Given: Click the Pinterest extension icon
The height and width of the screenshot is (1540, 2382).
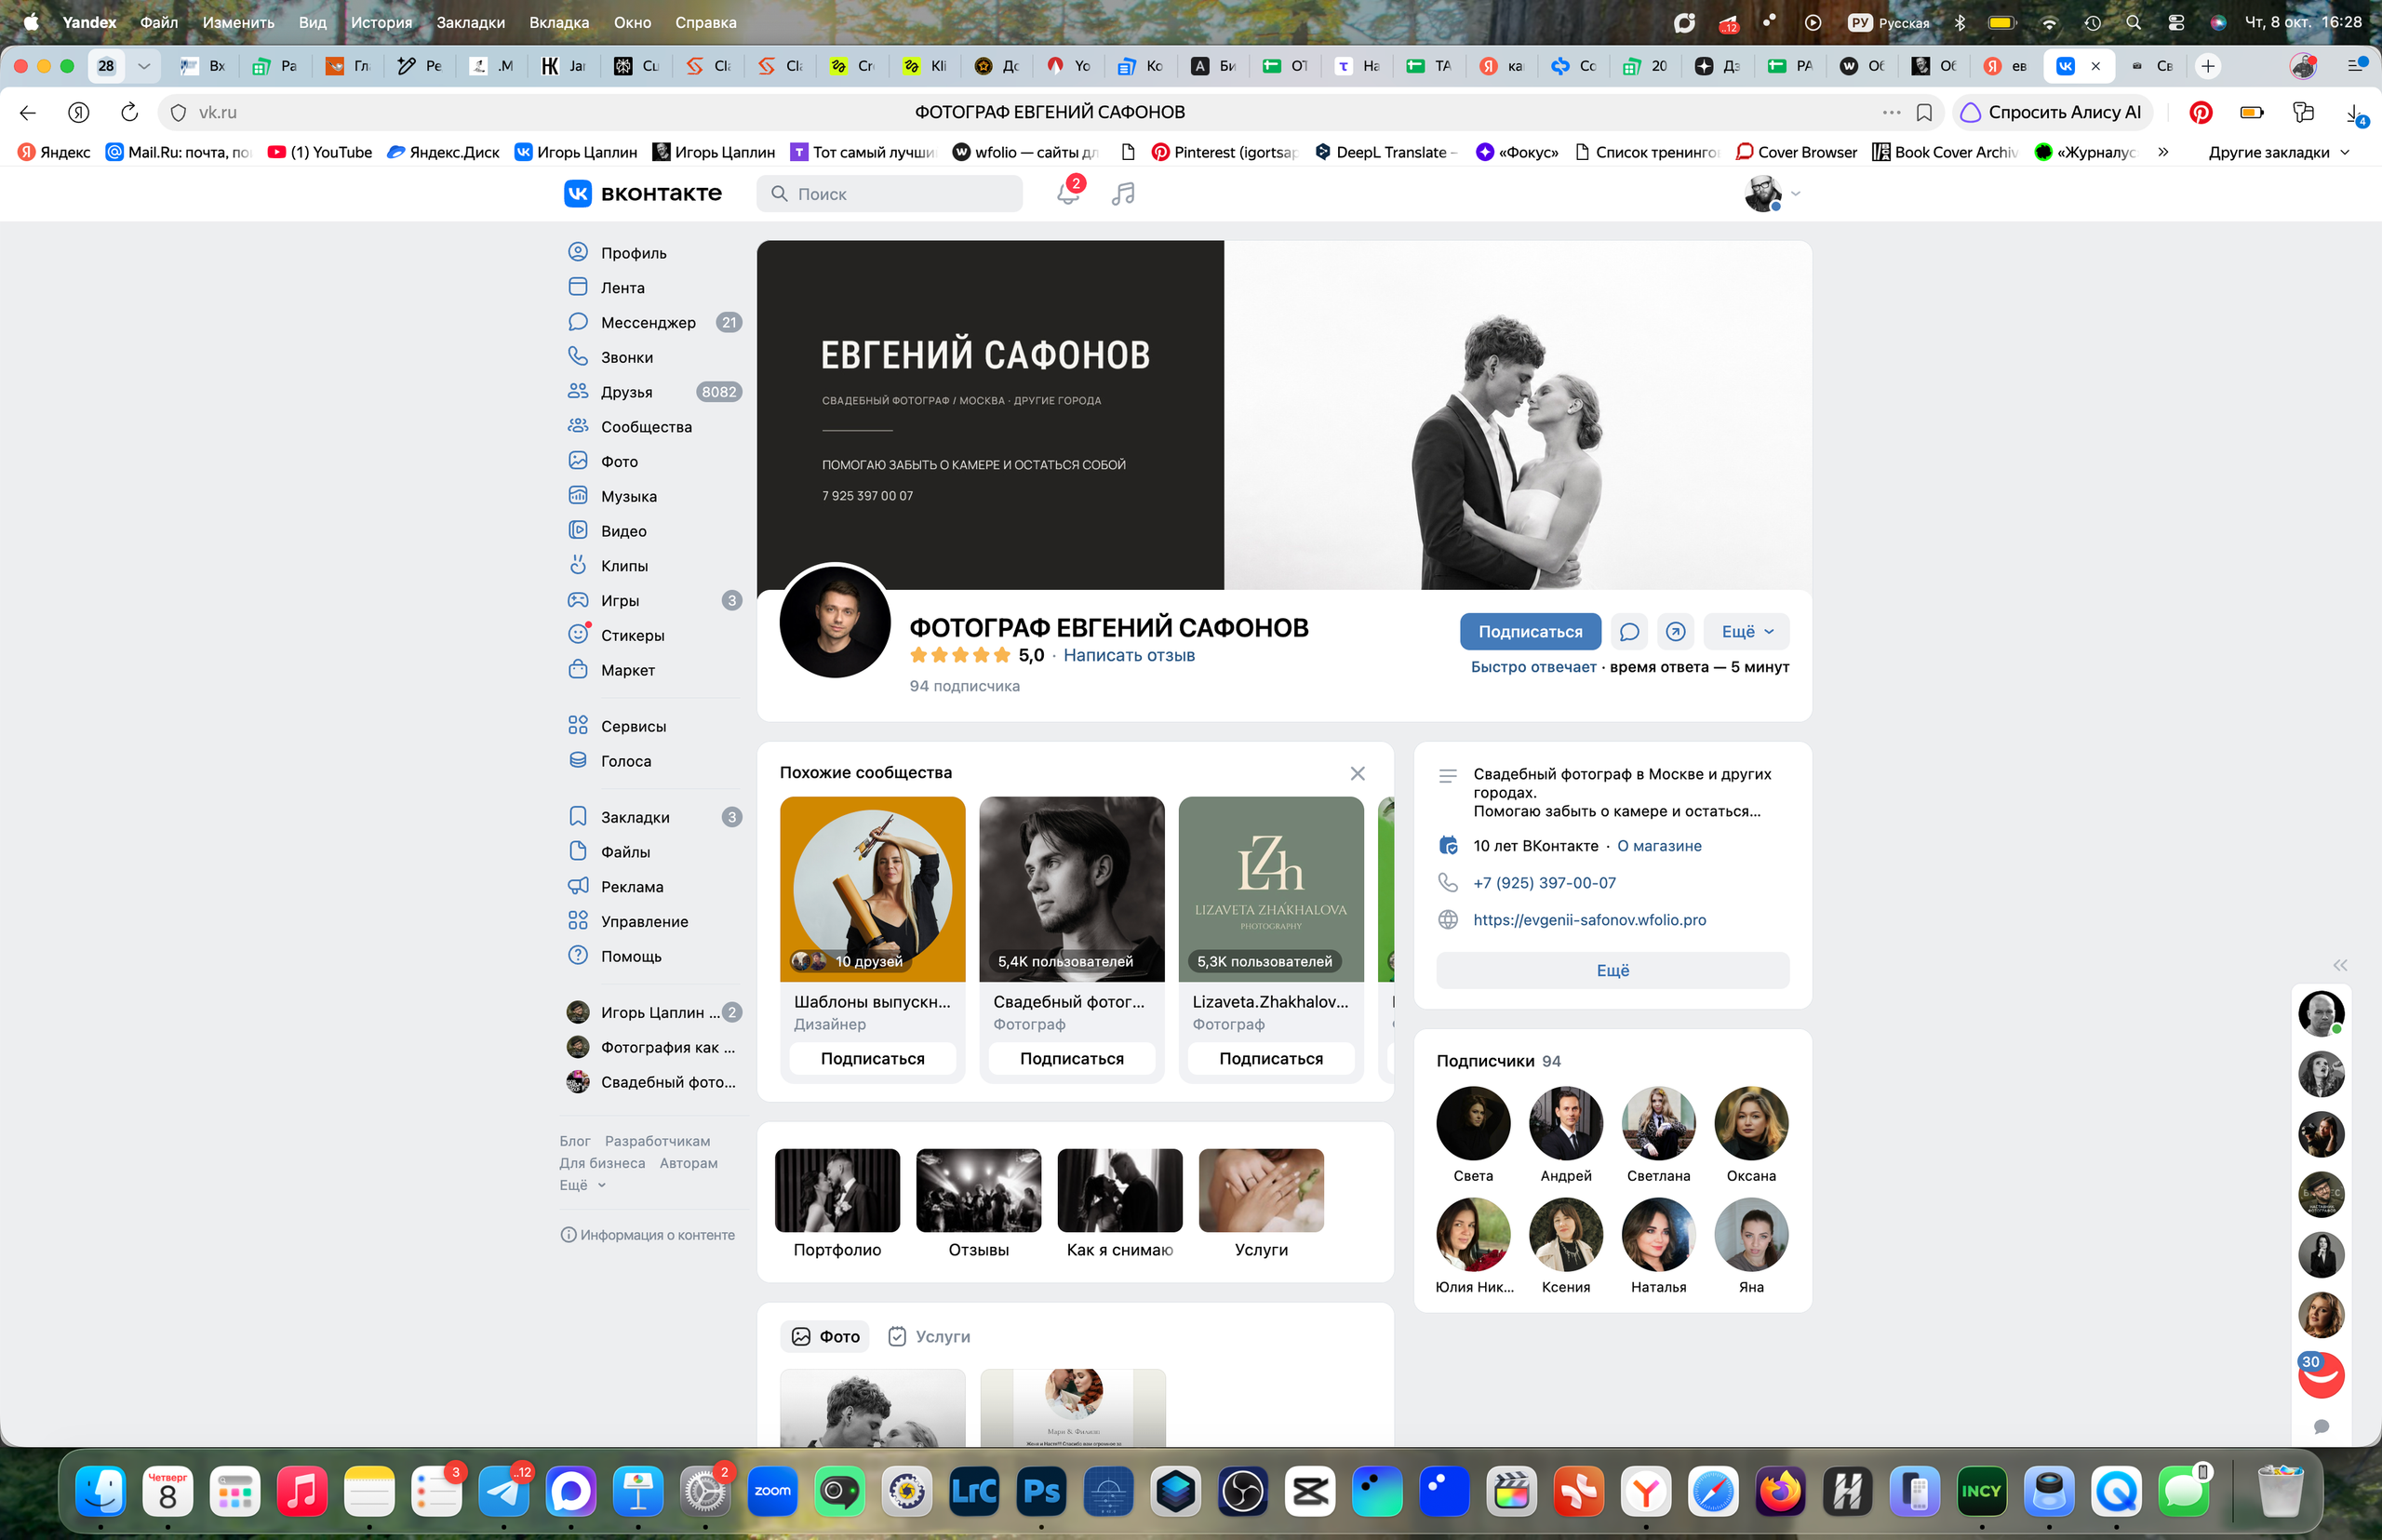Looking at the screenshot, I should pyautogui.click(x=2200, y=112).
